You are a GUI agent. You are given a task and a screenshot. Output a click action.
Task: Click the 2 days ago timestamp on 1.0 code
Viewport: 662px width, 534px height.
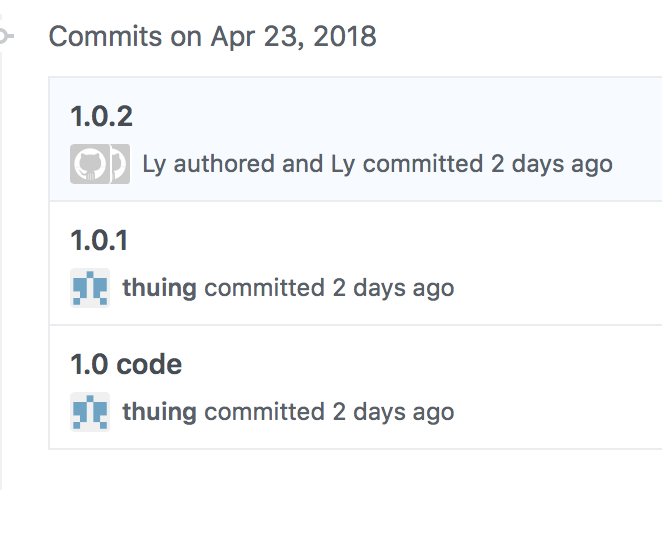point(393,412)
